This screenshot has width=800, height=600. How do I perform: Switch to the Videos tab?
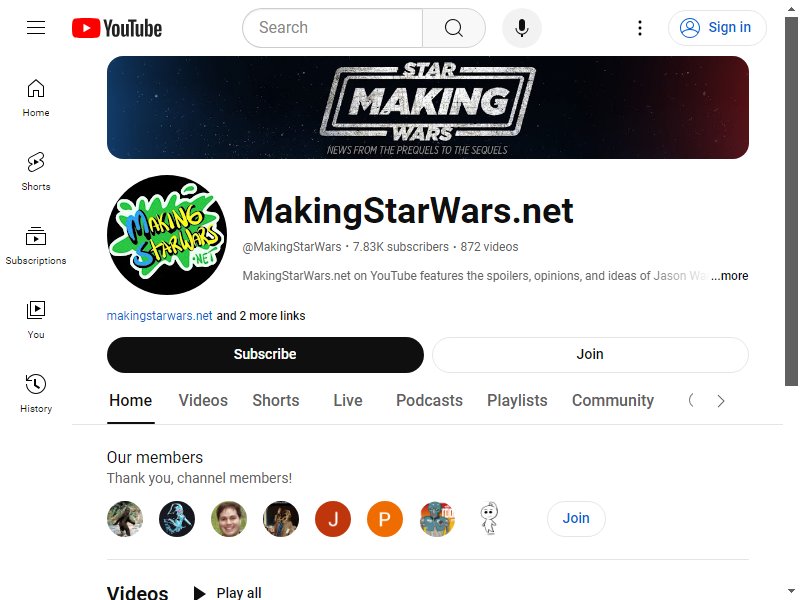[x=203, y=401]
